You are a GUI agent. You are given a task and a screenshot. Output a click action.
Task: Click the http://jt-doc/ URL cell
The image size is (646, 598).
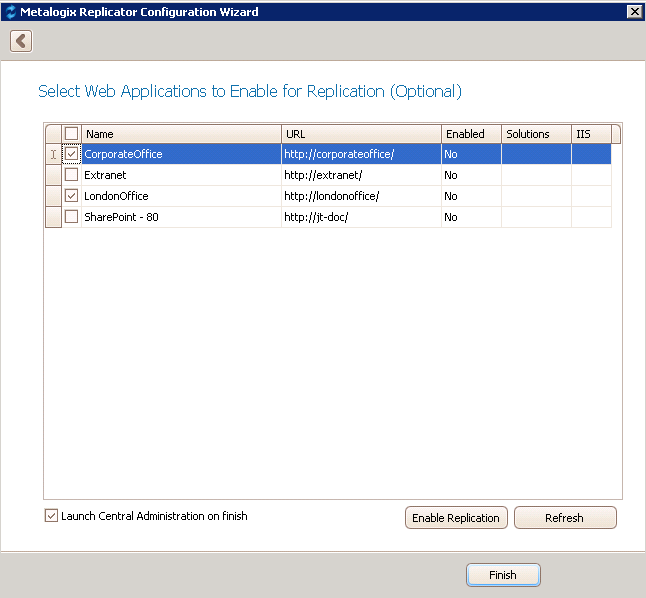361,217
